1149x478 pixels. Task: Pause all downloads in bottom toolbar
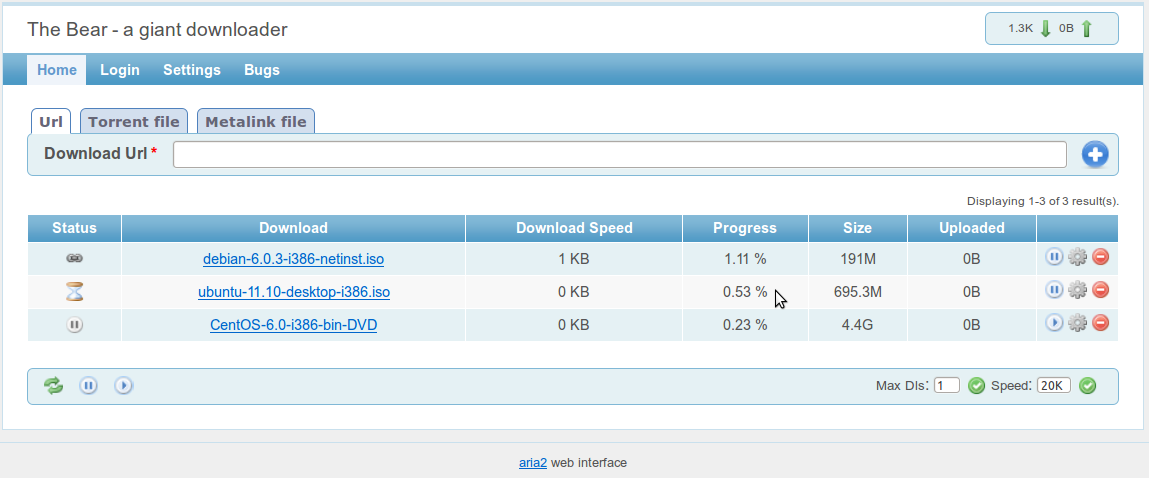pyautogui.click(x=89, y=385)
